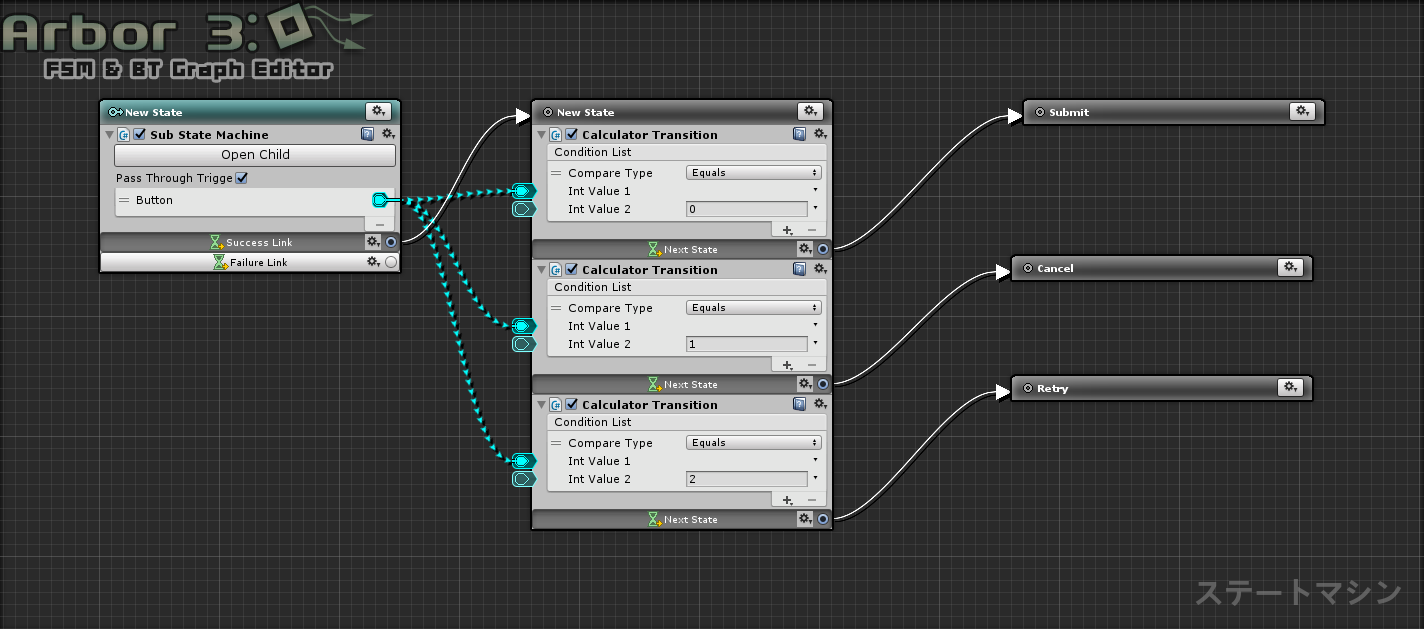Open settings gear on the Submit state header
The height and width of the screenshot is (629, 1424).
click(x=1302, y=112)
